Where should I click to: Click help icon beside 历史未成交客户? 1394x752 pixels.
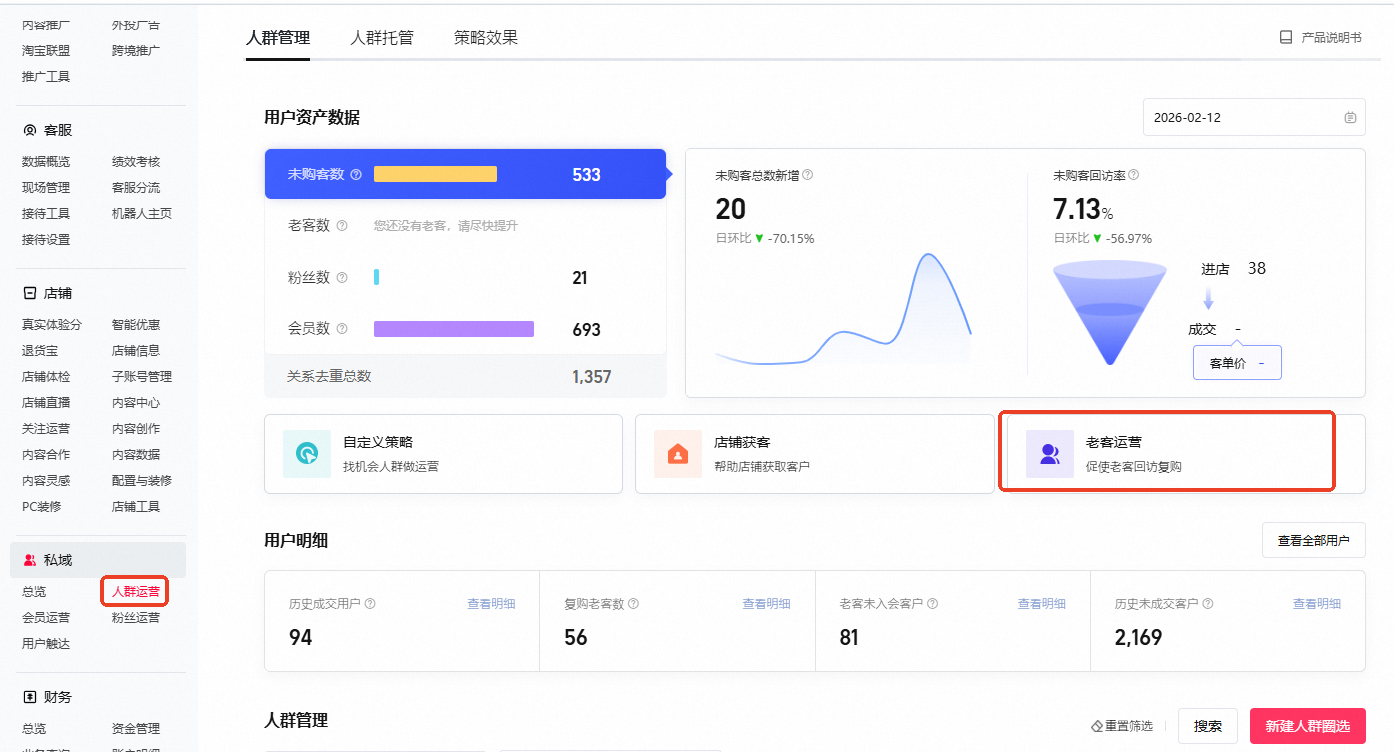tap(1208, 604)
